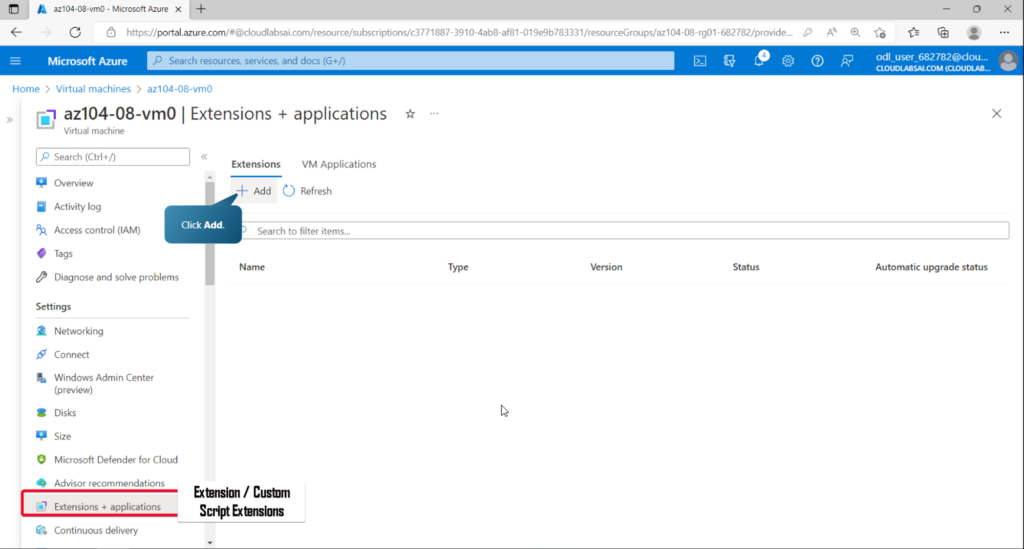Reload page with browser refresh icon
This screenshot has height=549, width=1024.
tap(75, 32)
